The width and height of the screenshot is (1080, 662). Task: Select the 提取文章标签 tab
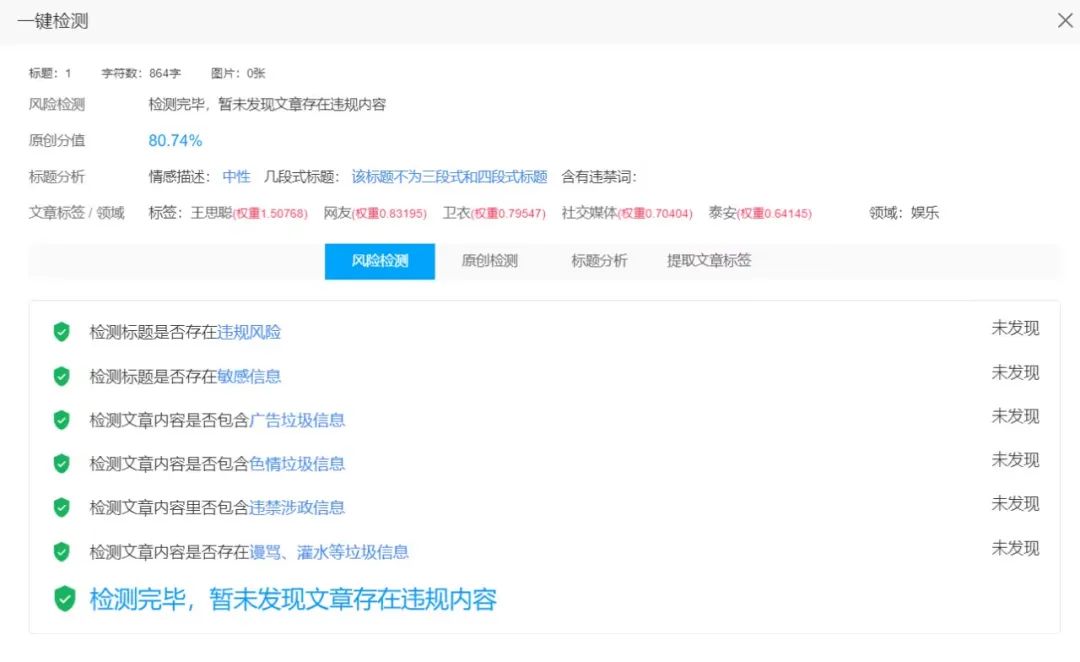click(x=710, y=261)
